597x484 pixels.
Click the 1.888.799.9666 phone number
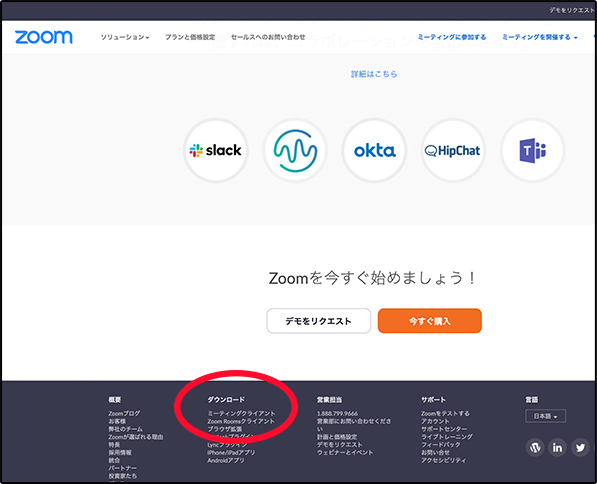(x=337, y=413)
